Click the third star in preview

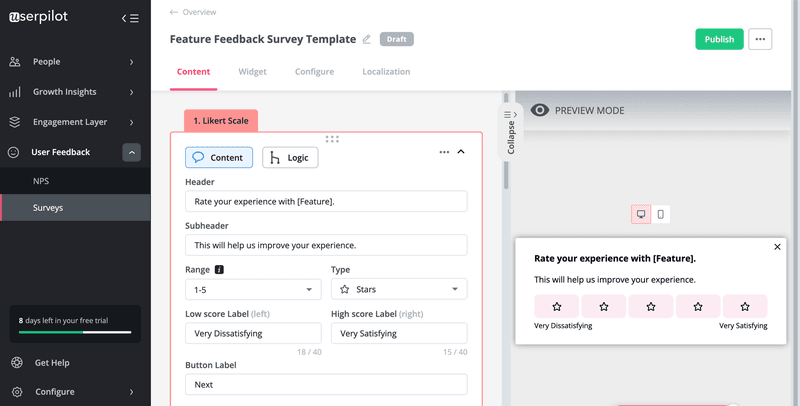pos(651,307)
